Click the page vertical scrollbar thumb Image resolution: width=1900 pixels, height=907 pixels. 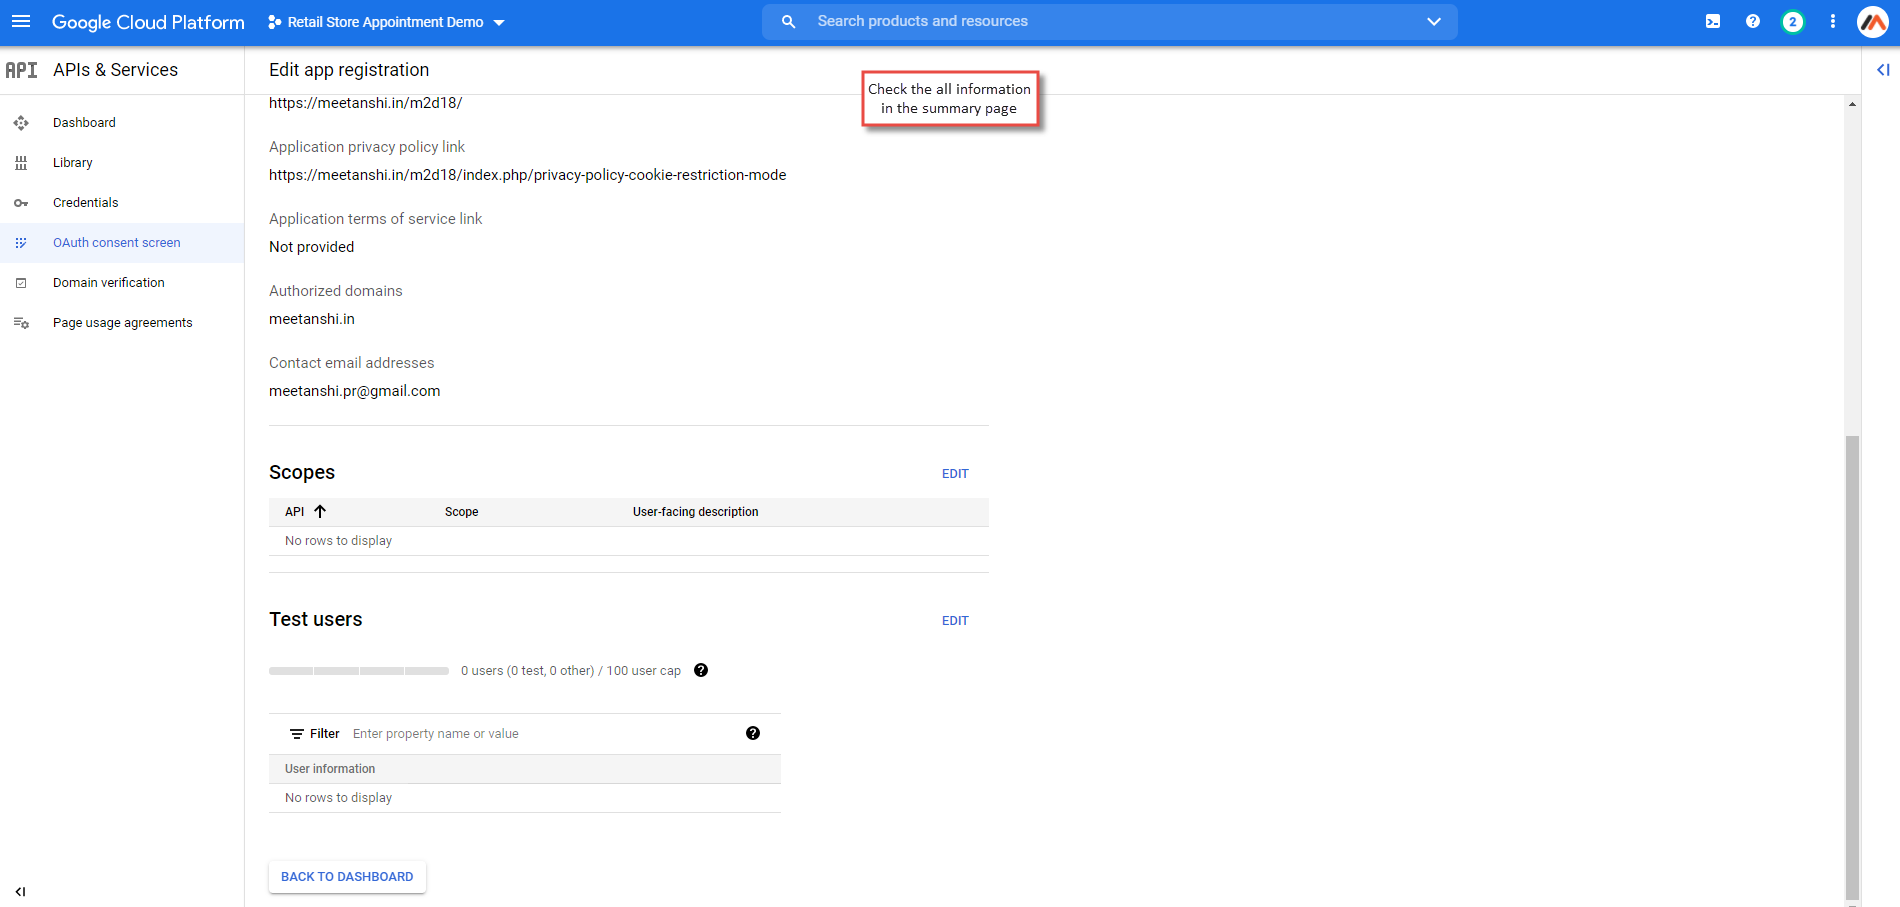pos(1852,667)
